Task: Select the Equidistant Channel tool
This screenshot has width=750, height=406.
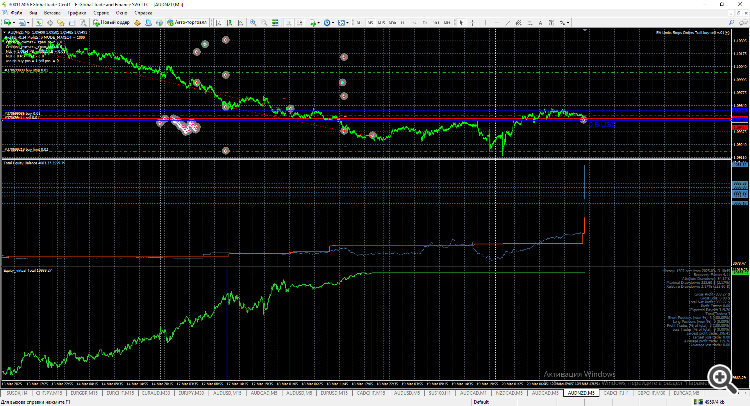Action: click(x=518, y=22)
